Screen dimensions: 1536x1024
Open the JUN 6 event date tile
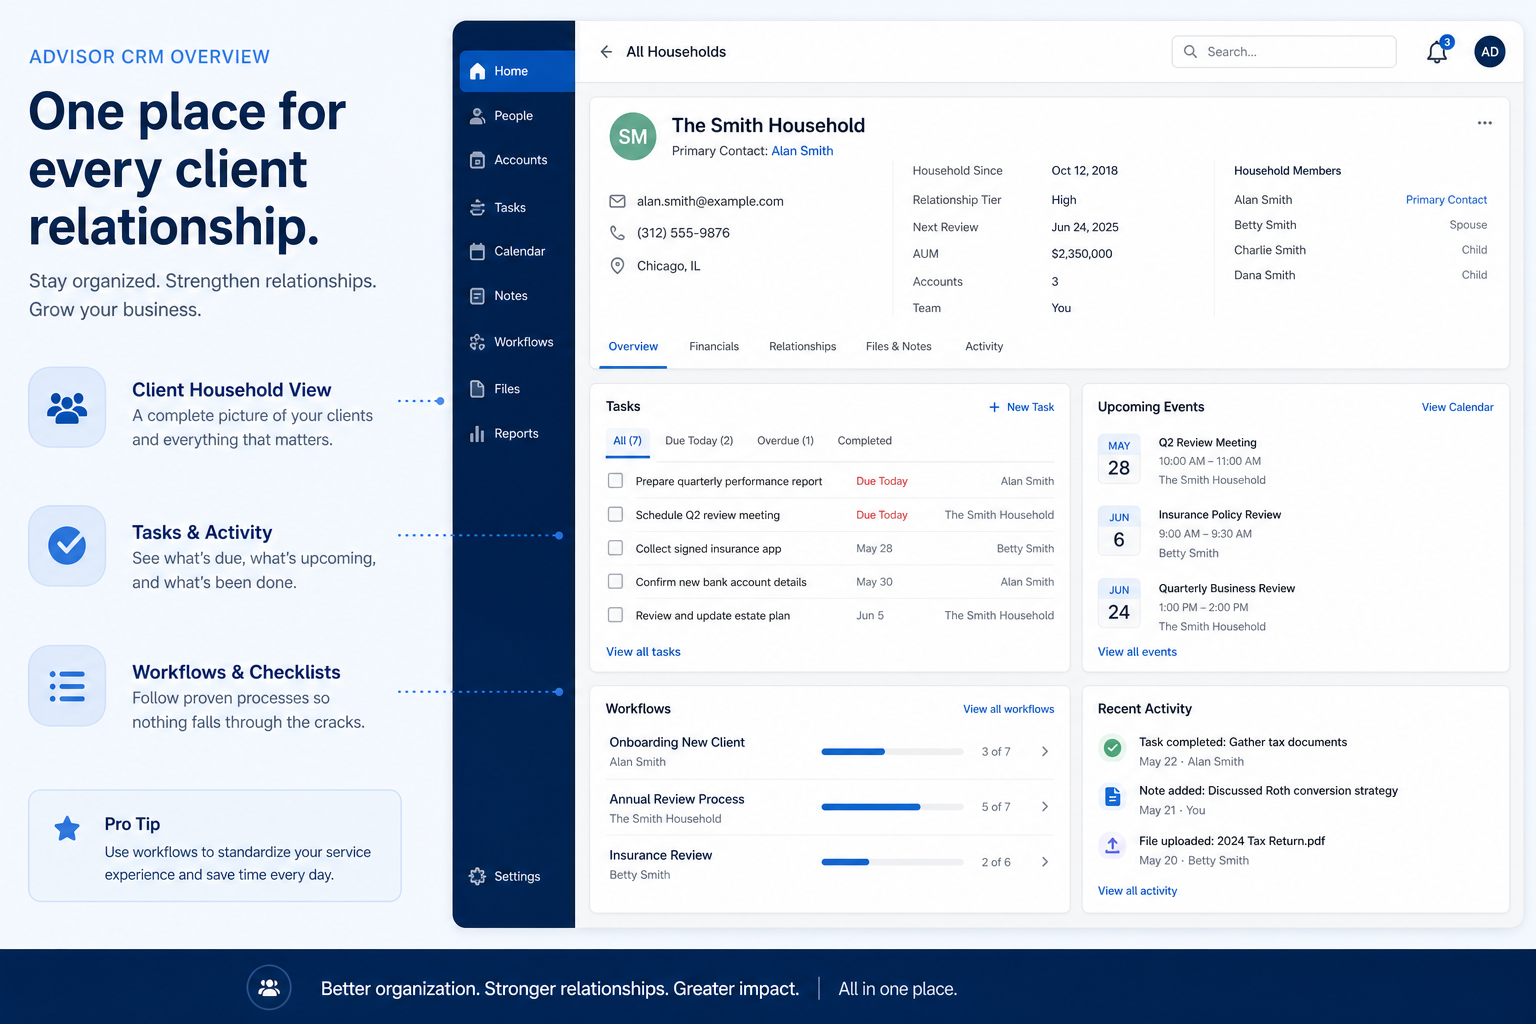(x=1119, y=532)
